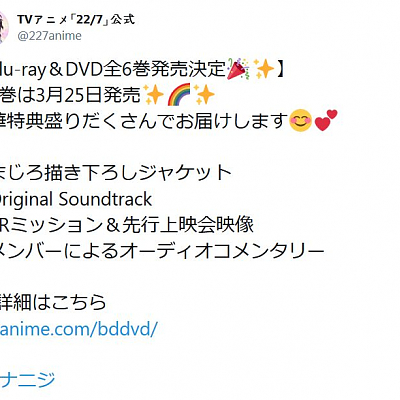Click the @227anime handle
400x400 pixels.
tap(49, 36)
